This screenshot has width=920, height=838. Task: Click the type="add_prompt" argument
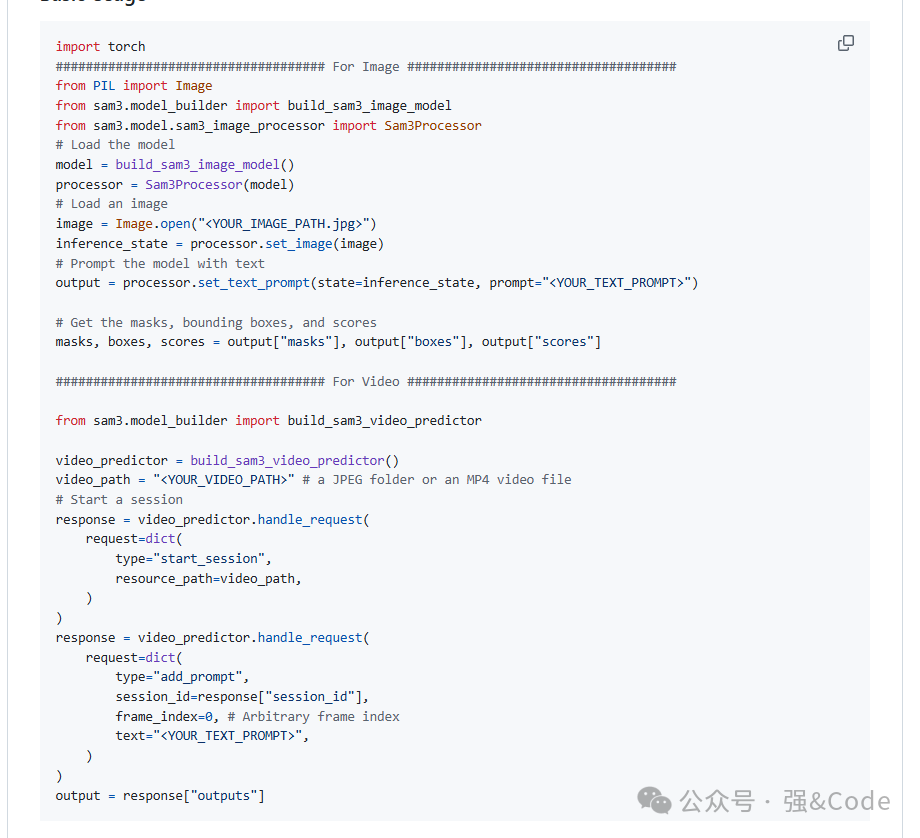(182, 677)
